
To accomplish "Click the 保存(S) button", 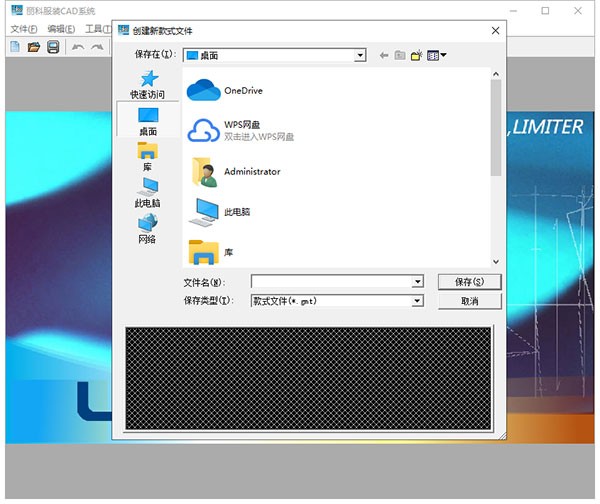I will click(469, 282).
